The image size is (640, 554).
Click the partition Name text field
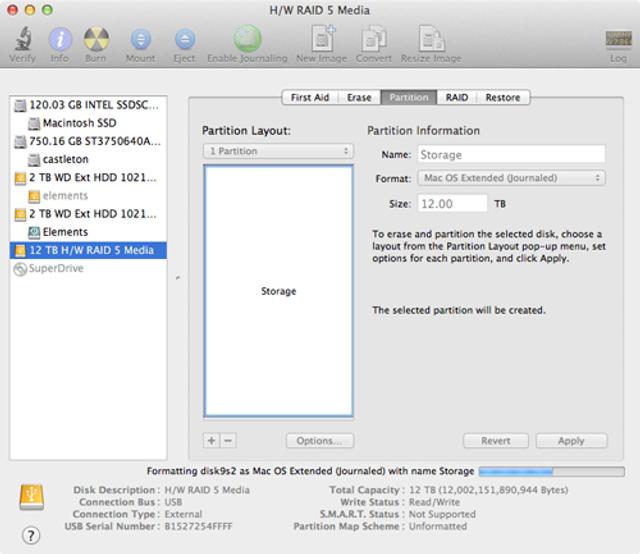click(x=510, y=155)
